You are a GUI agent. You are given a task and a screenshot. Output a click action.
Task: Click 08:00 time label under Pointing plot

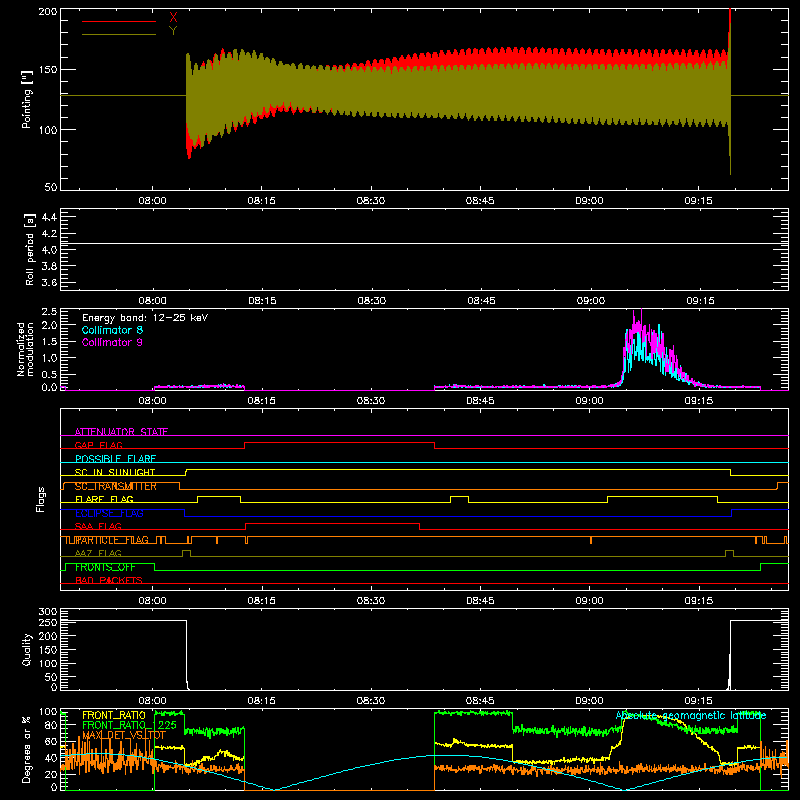(x=153, y=201)
